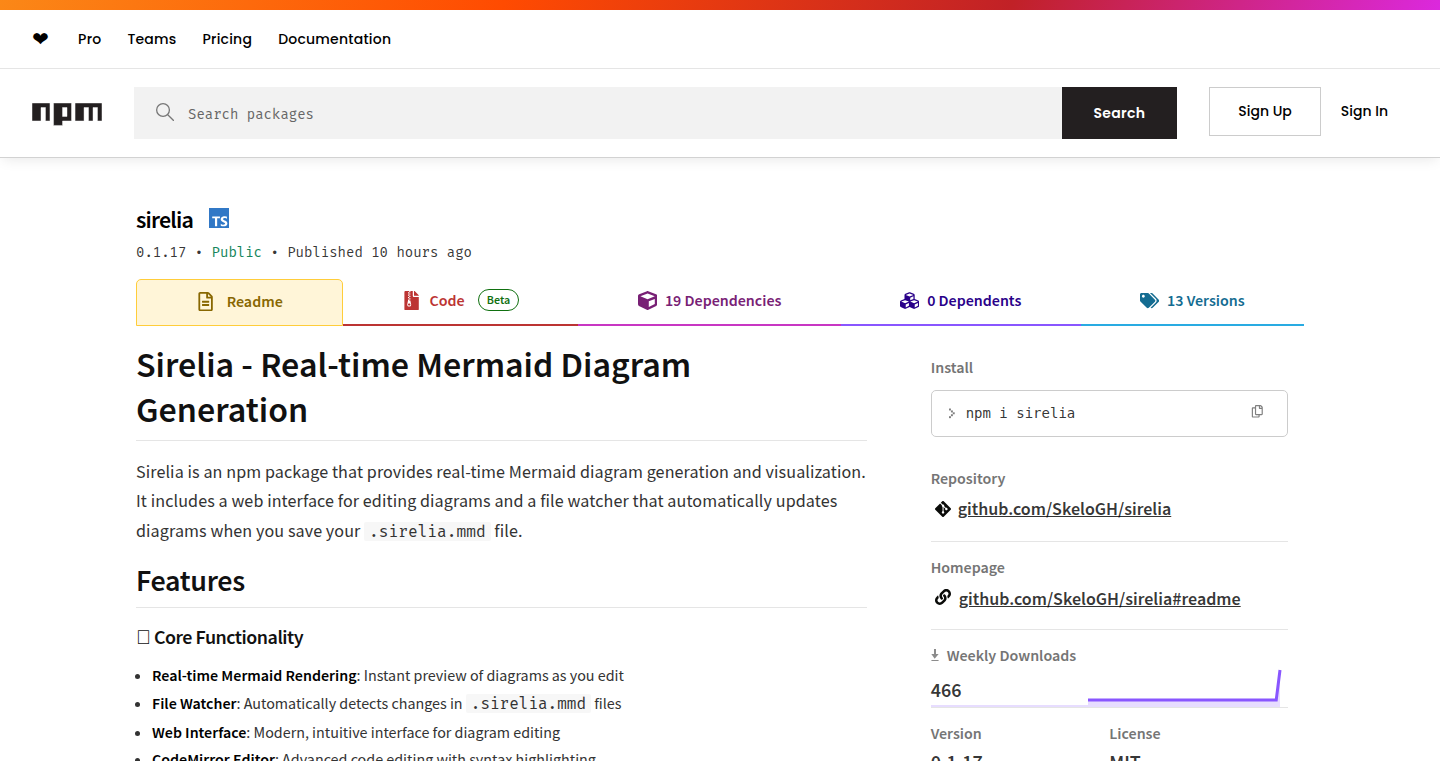The width and height of the screenshot is (1440, 761).
Task: Click the download arrow icon by Weekly Downloads
Action: (935, 655)
